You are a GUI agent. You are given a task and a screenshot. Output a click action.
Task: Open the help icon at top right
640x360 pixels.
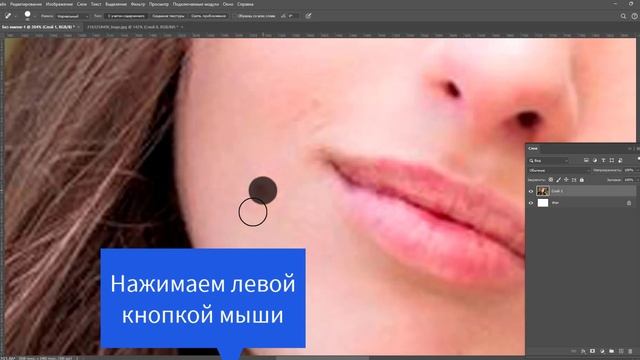pos(635,16)
